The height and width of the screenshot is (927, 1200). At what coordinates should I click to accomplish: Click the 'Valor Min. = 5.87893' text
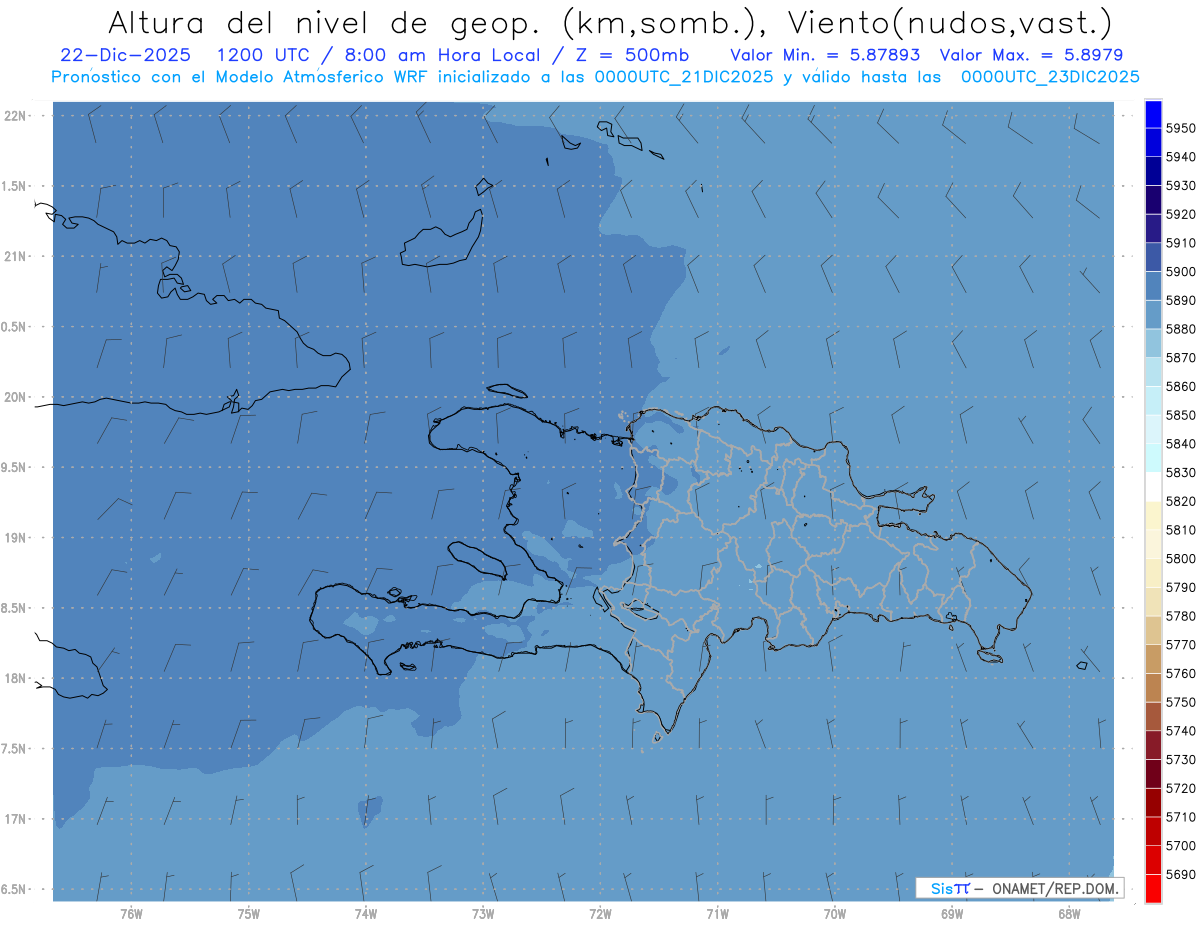point(825,55)
